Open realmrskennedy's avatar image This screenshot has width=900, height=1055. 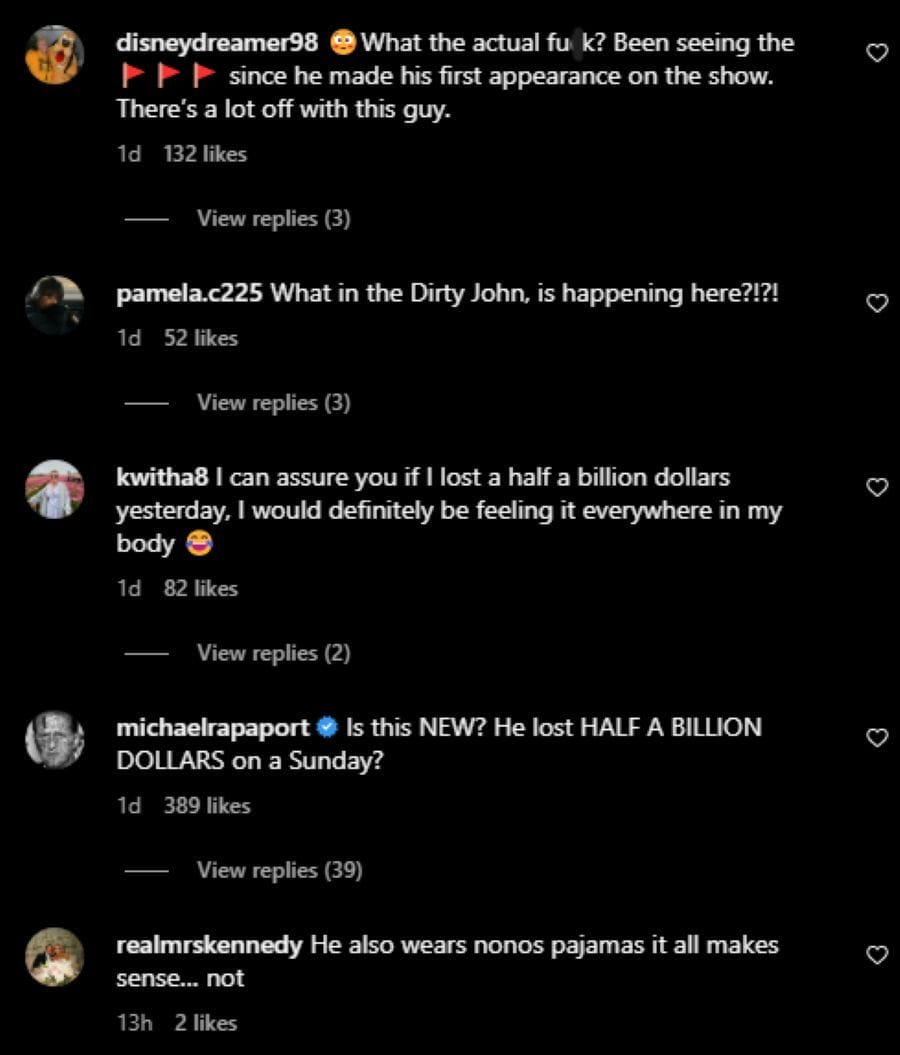[54, 957]
